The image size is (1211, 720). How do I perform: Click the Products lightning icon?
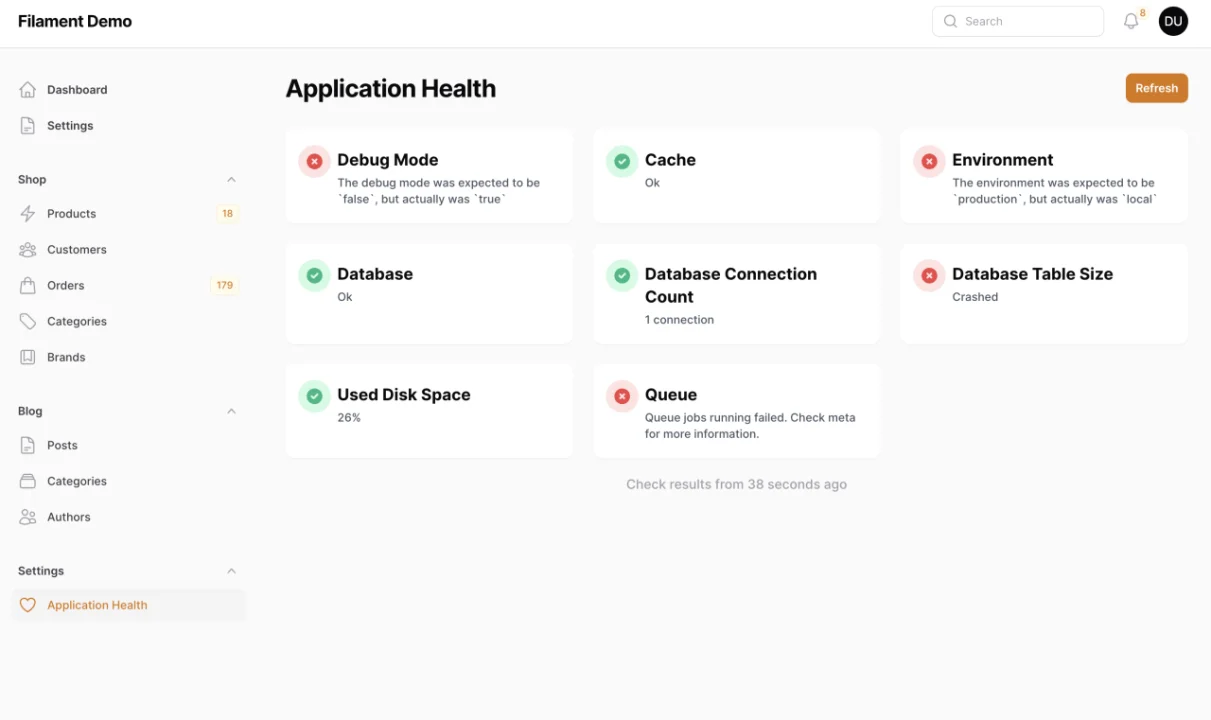coord(28,213)
